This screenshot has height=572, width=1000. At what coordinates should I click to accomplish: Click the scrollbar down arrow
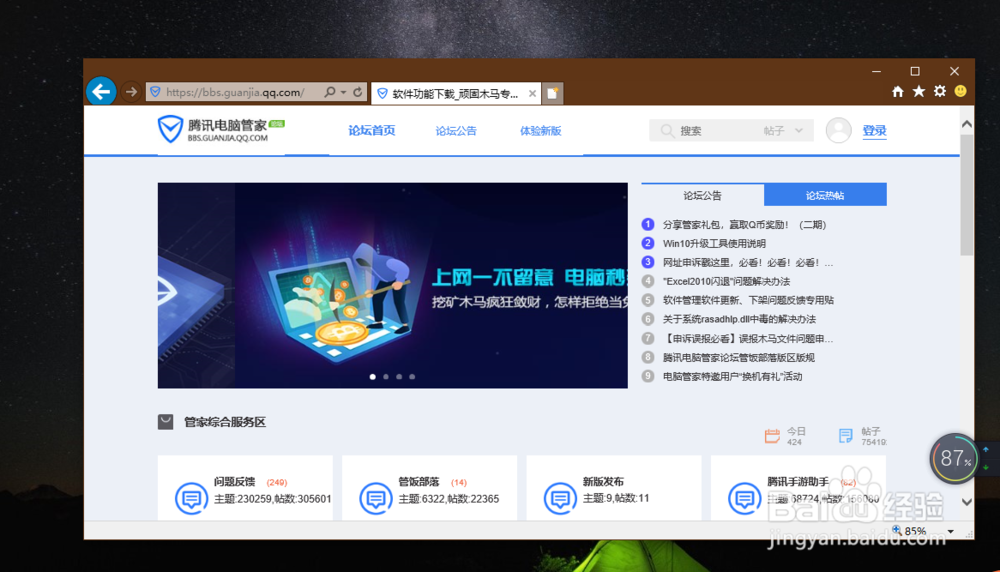click(x=967, y=502)
